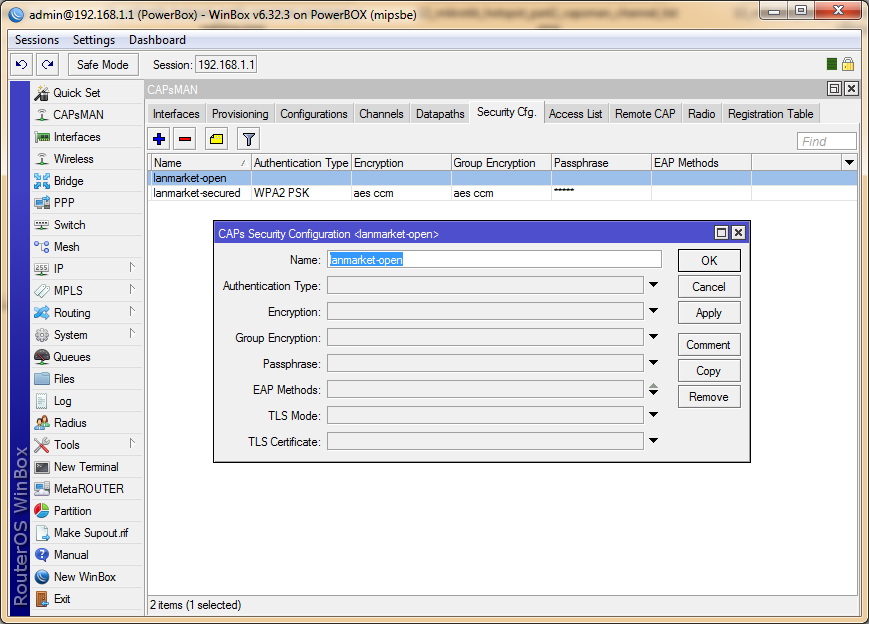The width and height of the screenshot is (869, 624).
Task: Click the undo arrow icon
Action: pos(21,64)
